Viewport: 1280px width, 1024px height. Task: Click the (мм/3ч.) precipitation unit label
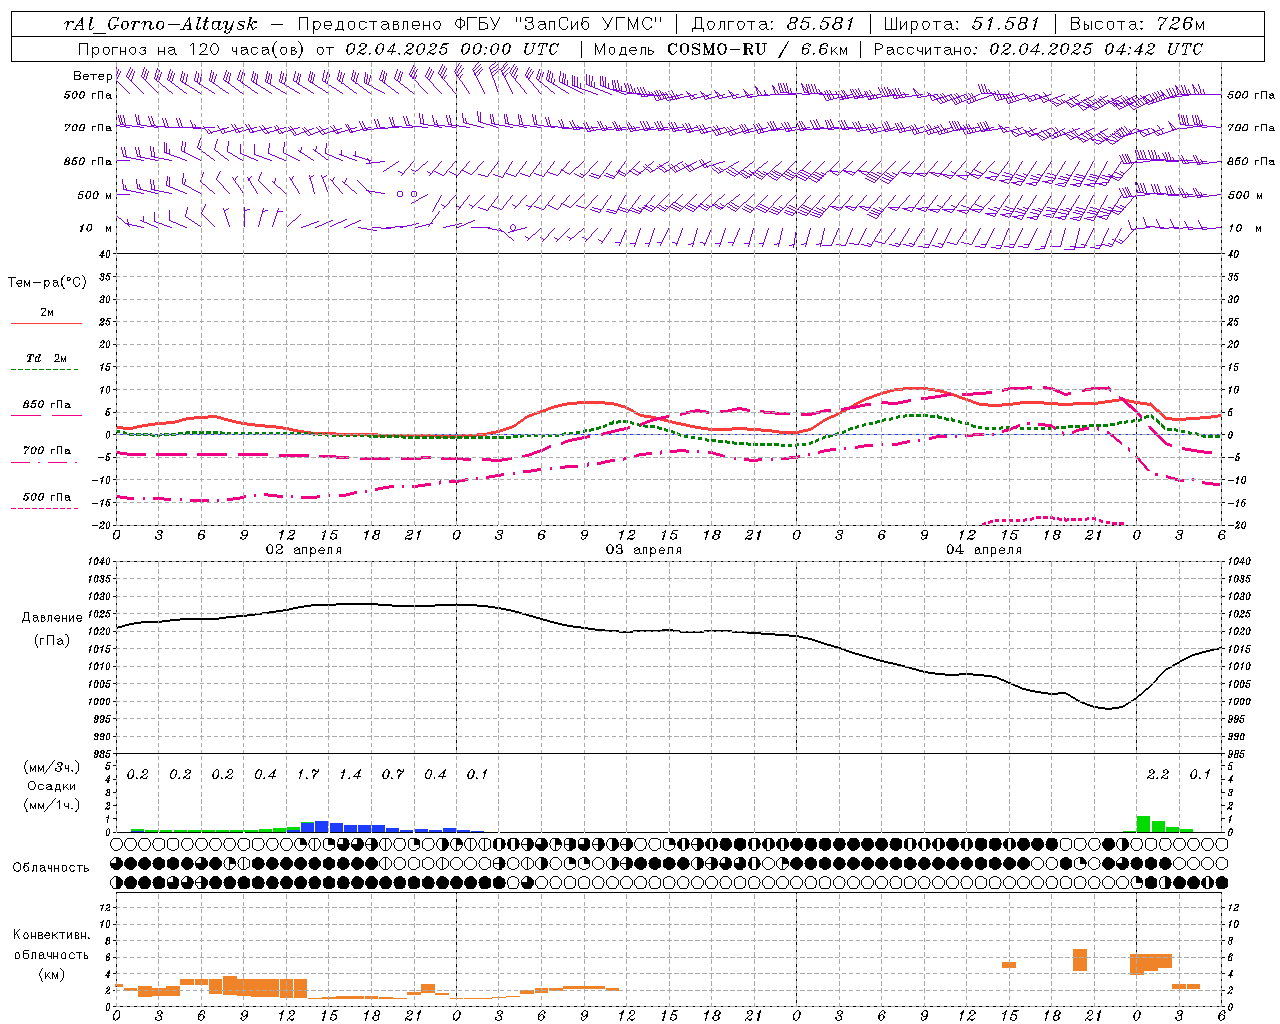pos(52,767)
